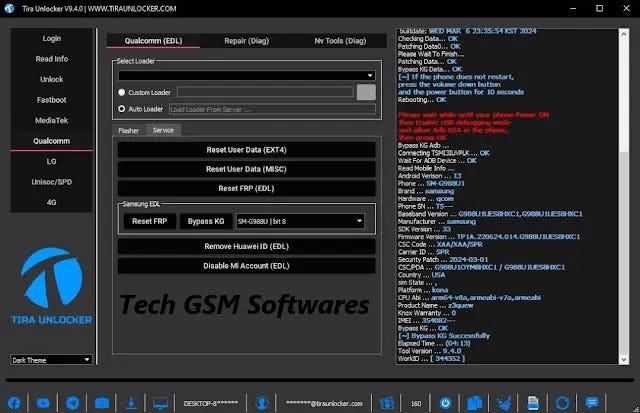The image size is (640, 413).
Task: Click the camera screenshot icon
Action: pos(102,403)
